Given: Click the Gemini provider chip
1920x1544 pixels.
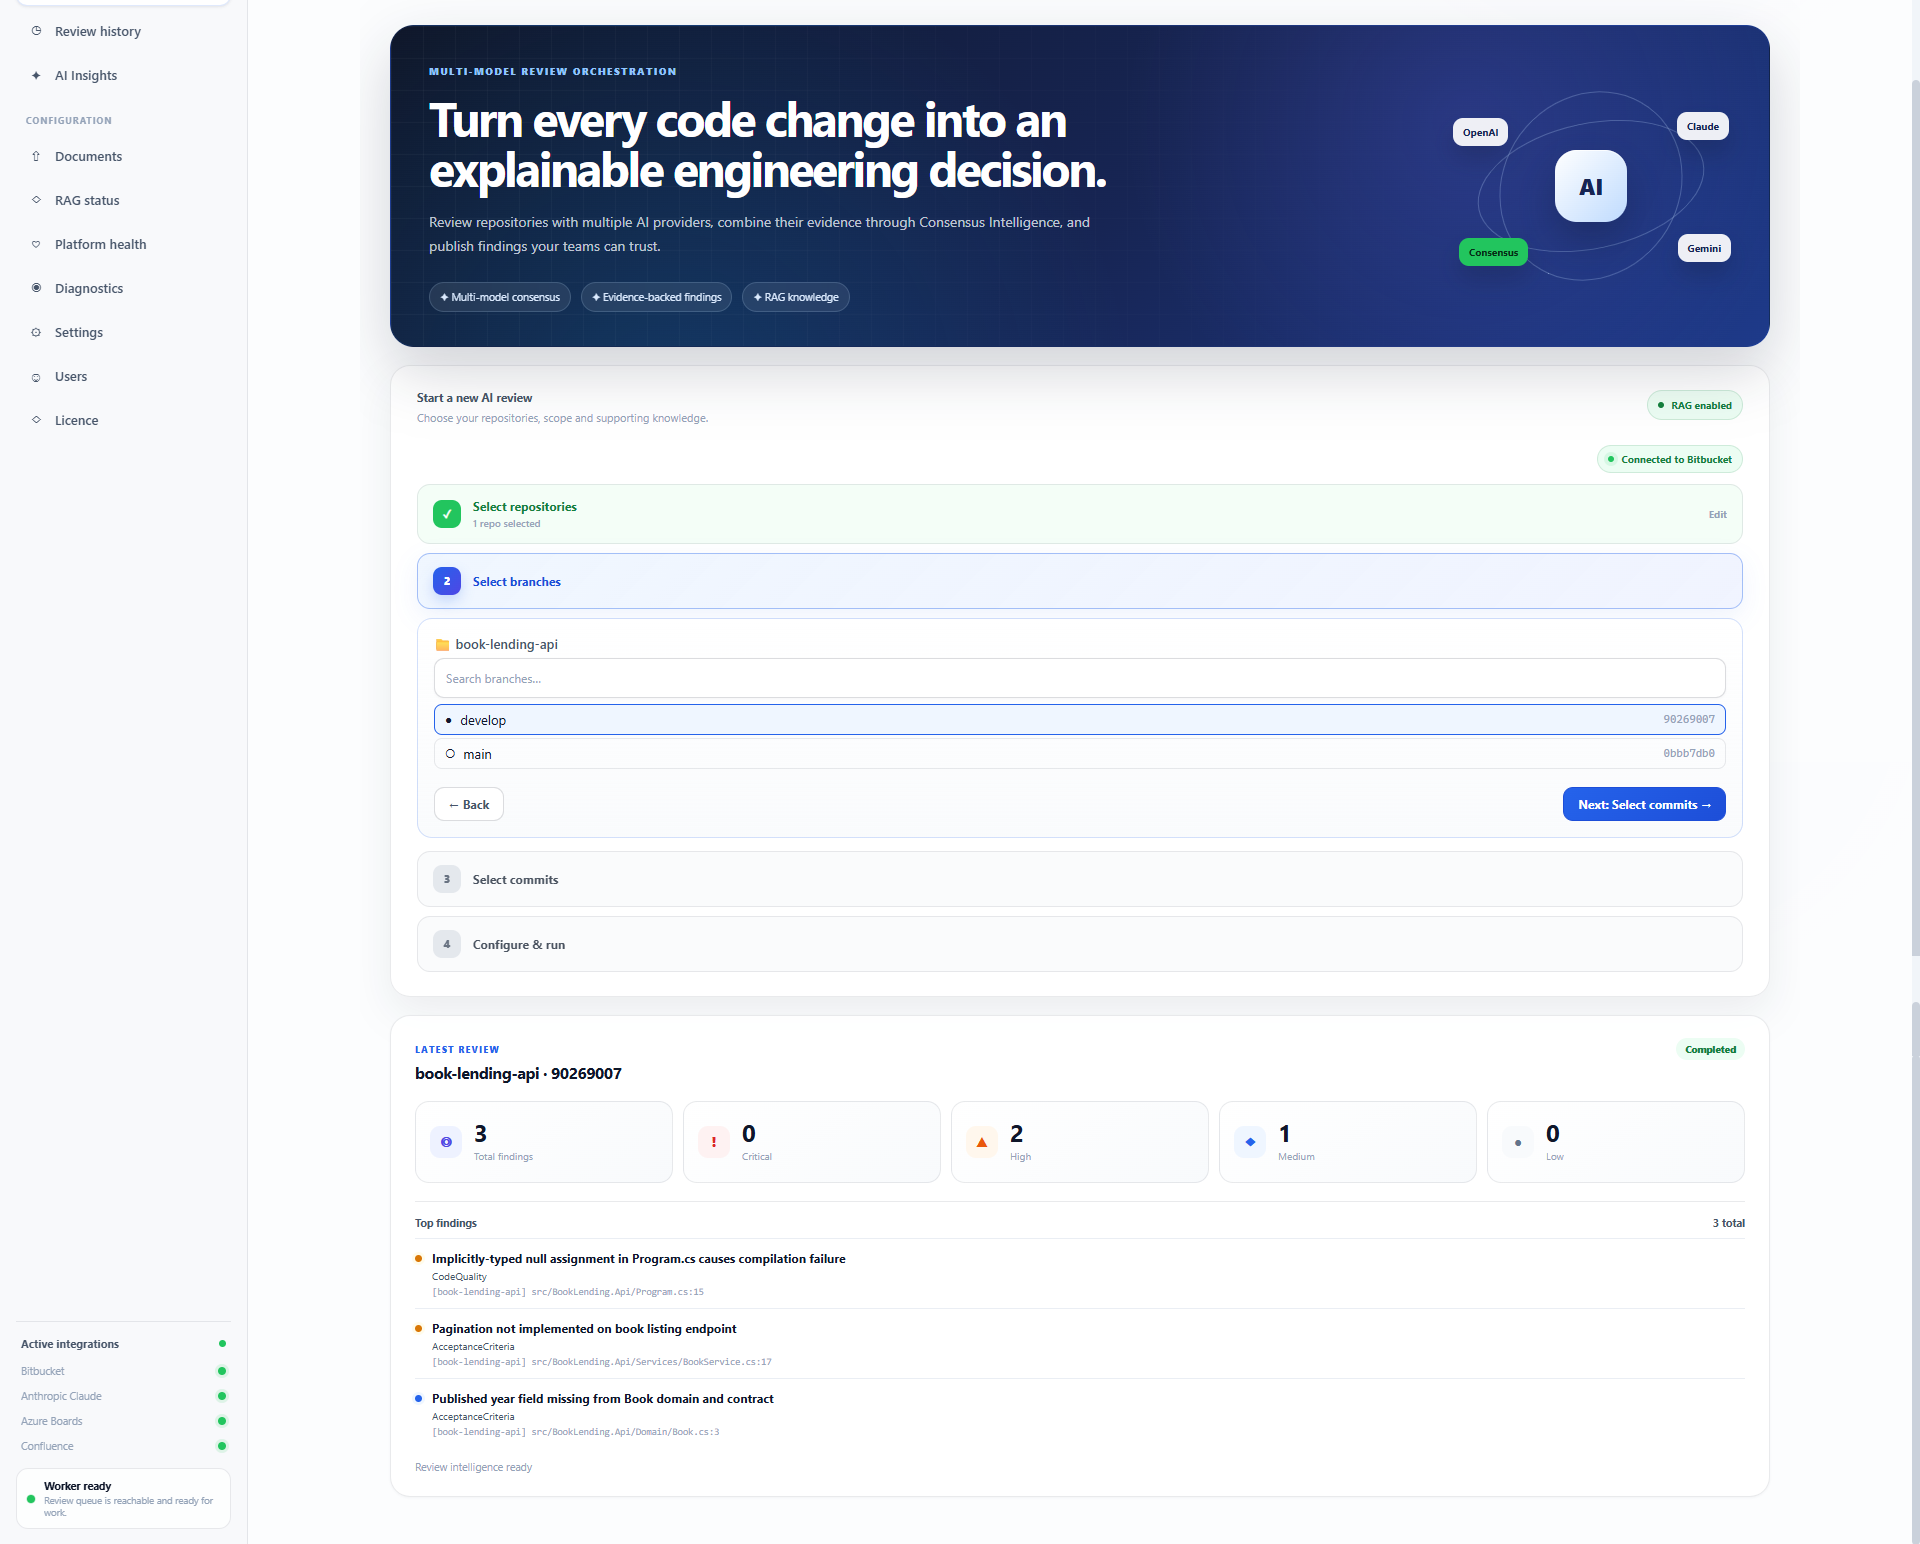Looking at the screenshot, I should (x=1704, y=248).
